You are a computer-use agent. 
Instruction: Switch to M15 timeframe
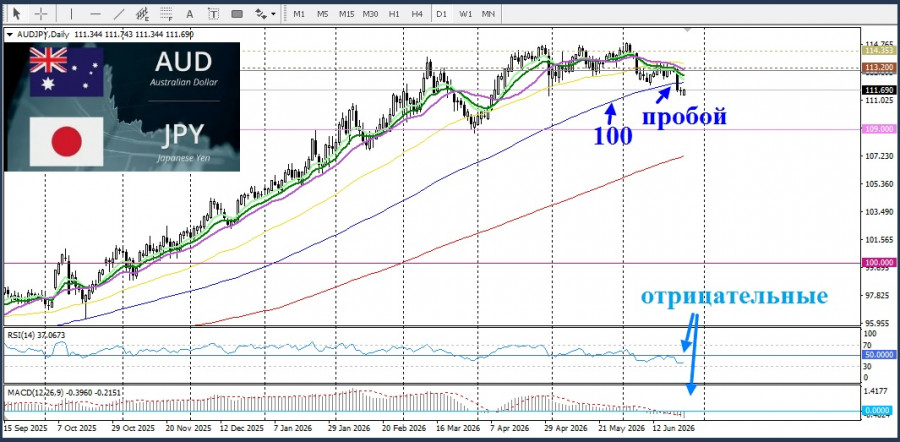coord(346,13)
